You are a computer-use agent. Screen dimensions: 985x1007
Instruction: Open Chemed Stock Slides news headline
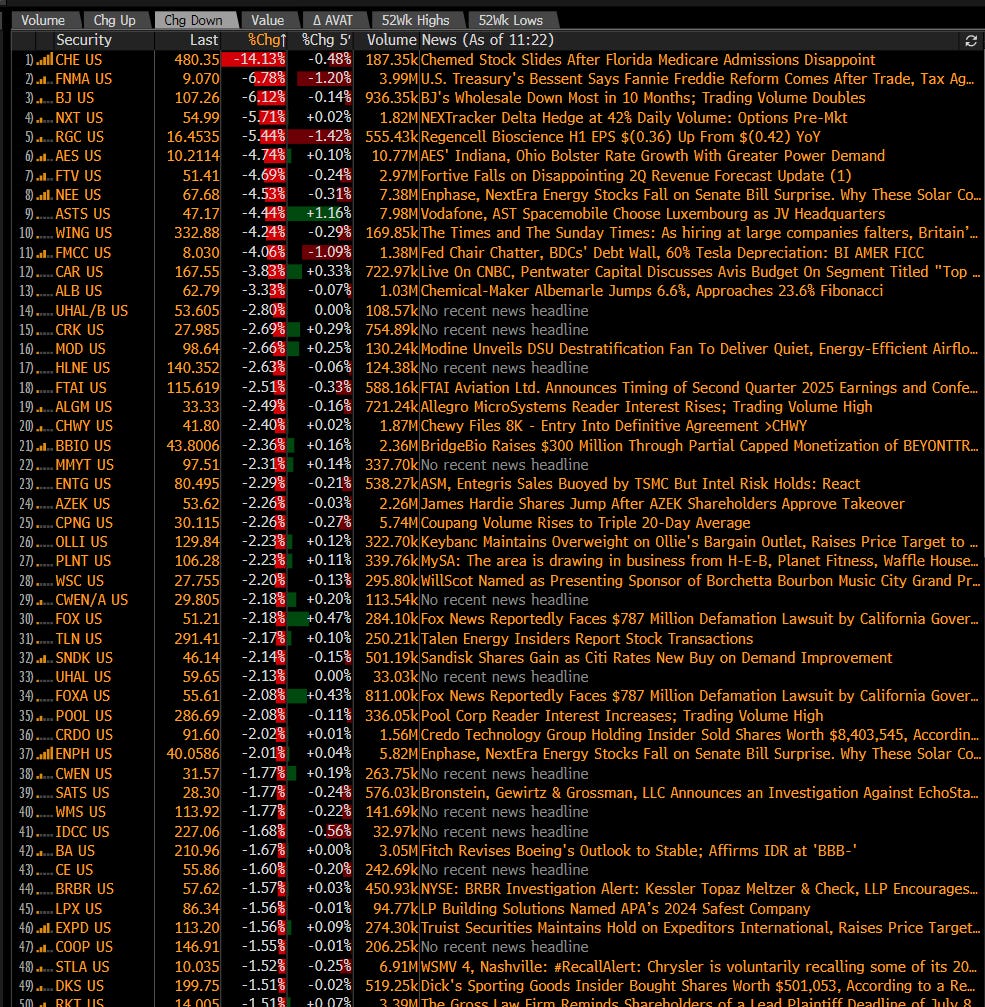pyautogui.click(x=647, y=60)
